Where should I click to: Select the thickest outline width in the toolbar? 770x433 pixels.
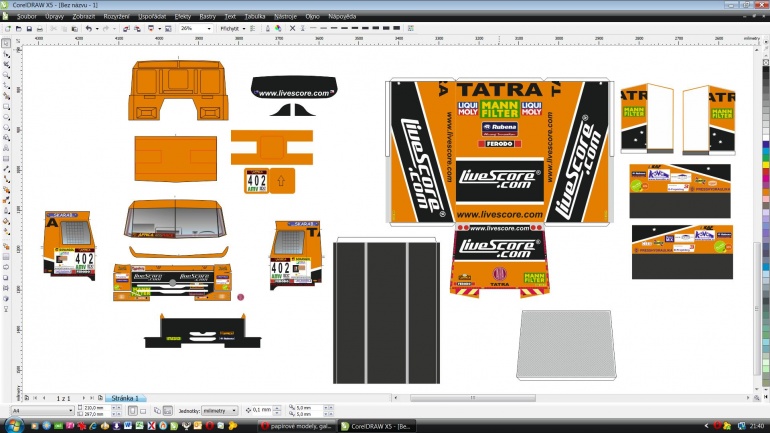point(397,28)
